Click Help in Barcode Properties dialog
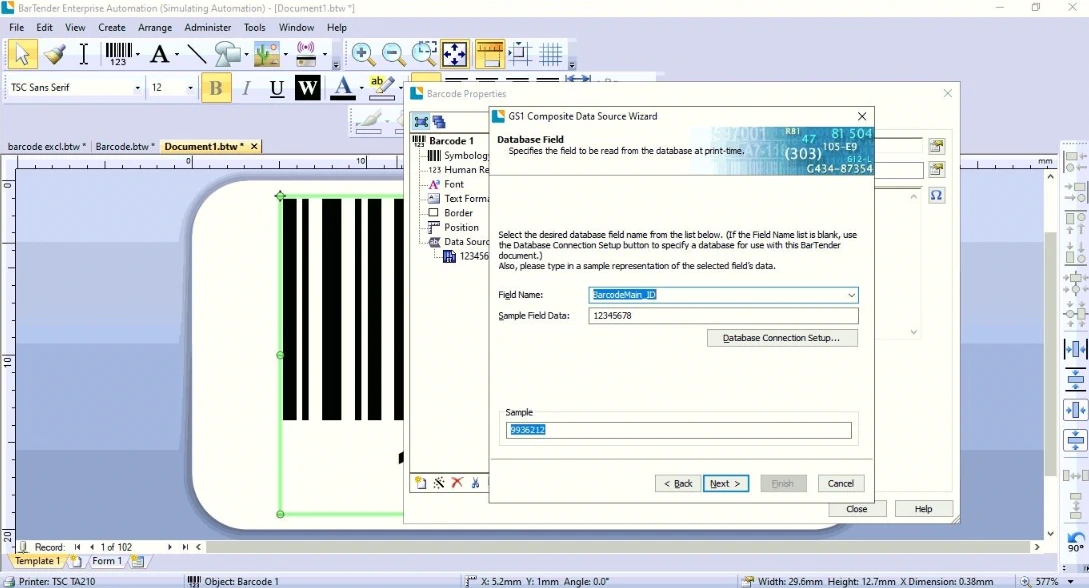1089x588 pixels. pyautogui.click(x=923, y=509)
